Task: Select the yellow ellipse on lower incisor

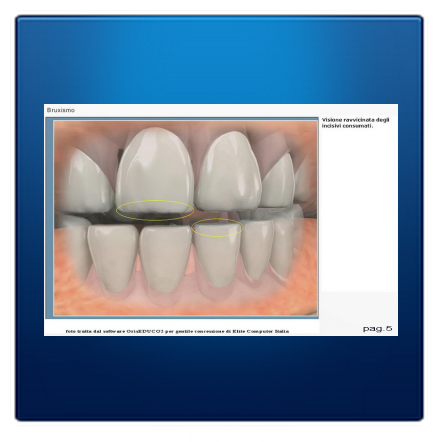Action: [x=217, y=228]
